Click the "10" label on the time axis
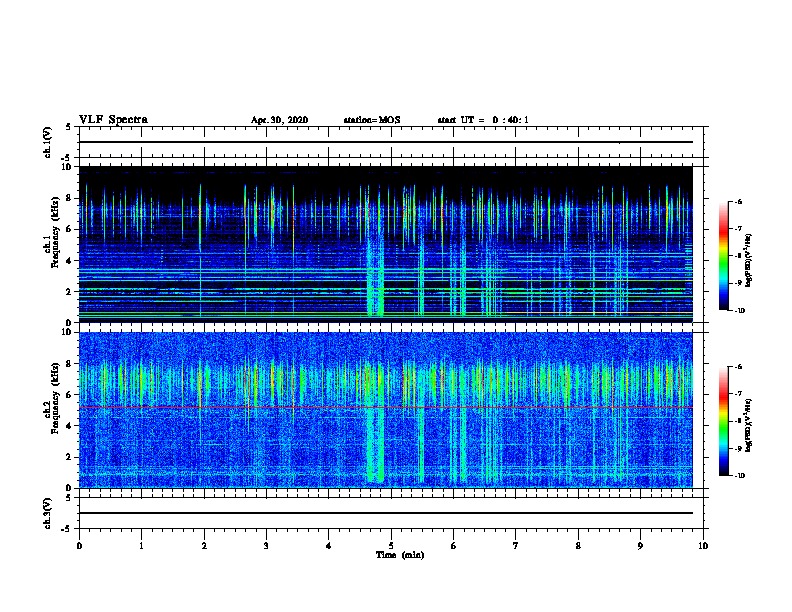 pyautogui.click(x=703, y=546)
